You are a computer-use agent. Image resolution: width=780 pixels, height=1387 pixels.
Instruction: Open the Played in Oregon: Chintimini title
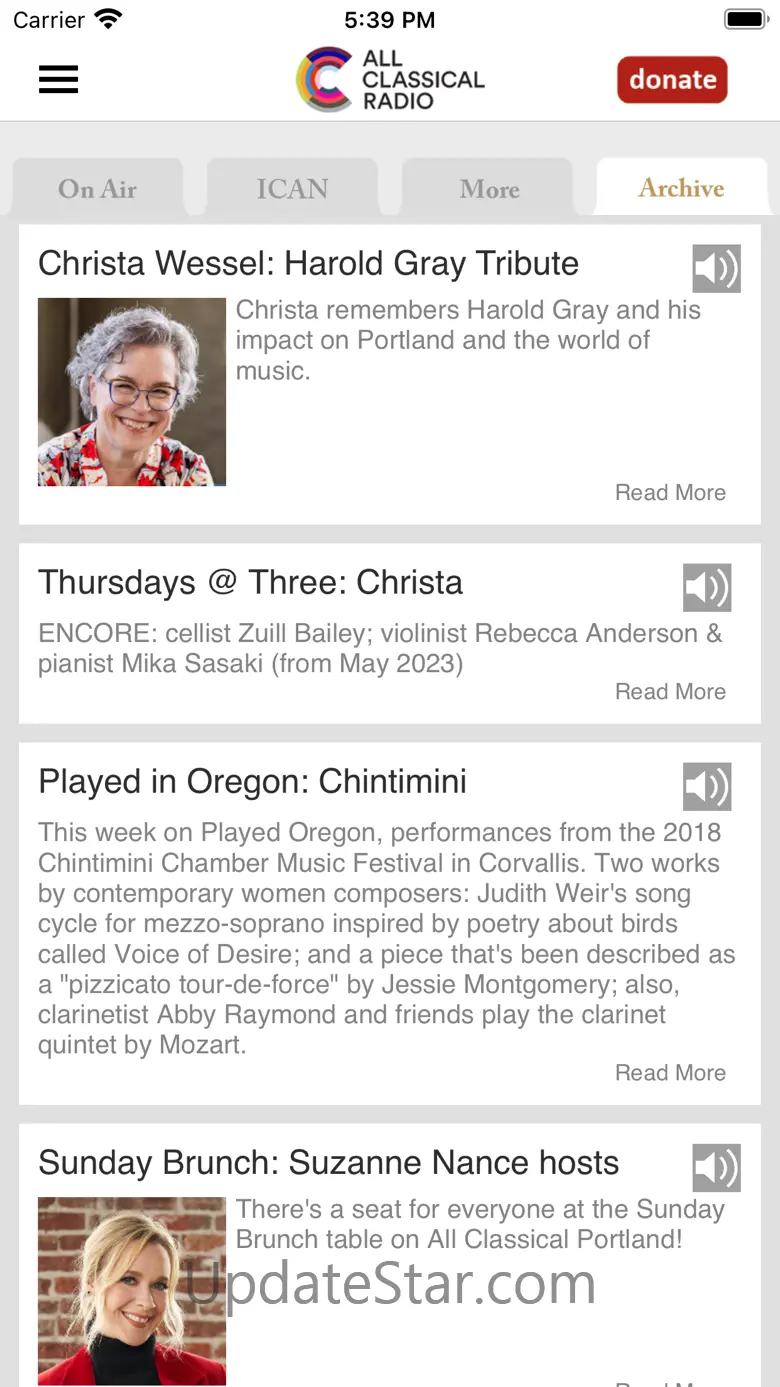pos(252,782)
